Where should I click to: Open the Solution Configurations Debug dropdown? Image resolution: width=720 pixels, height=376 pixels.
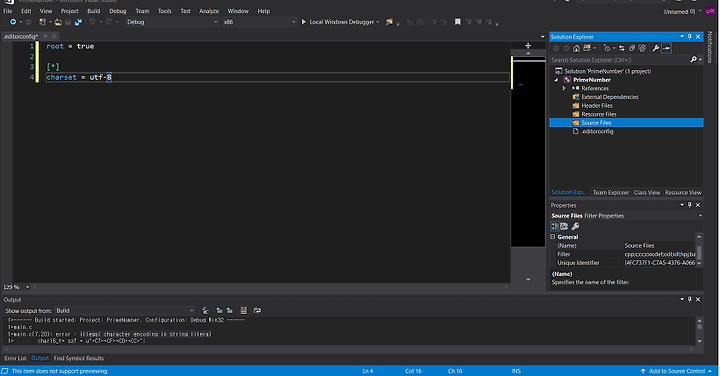pyautogui.click(x=172, y=22)
